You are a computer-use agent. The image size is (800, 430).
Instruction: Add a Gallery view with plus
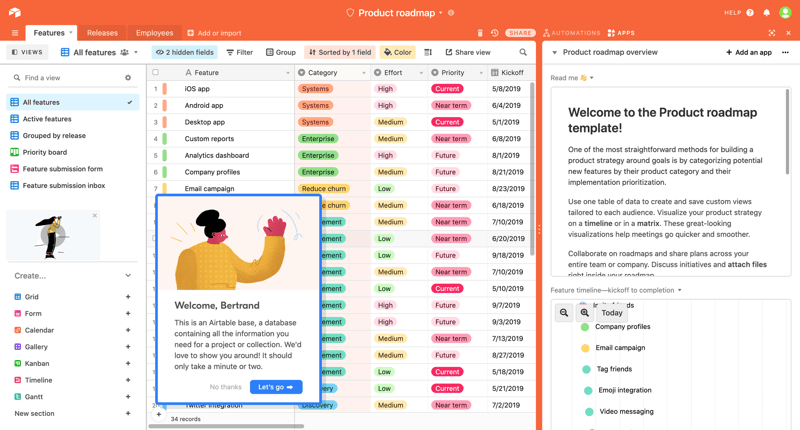128,347
